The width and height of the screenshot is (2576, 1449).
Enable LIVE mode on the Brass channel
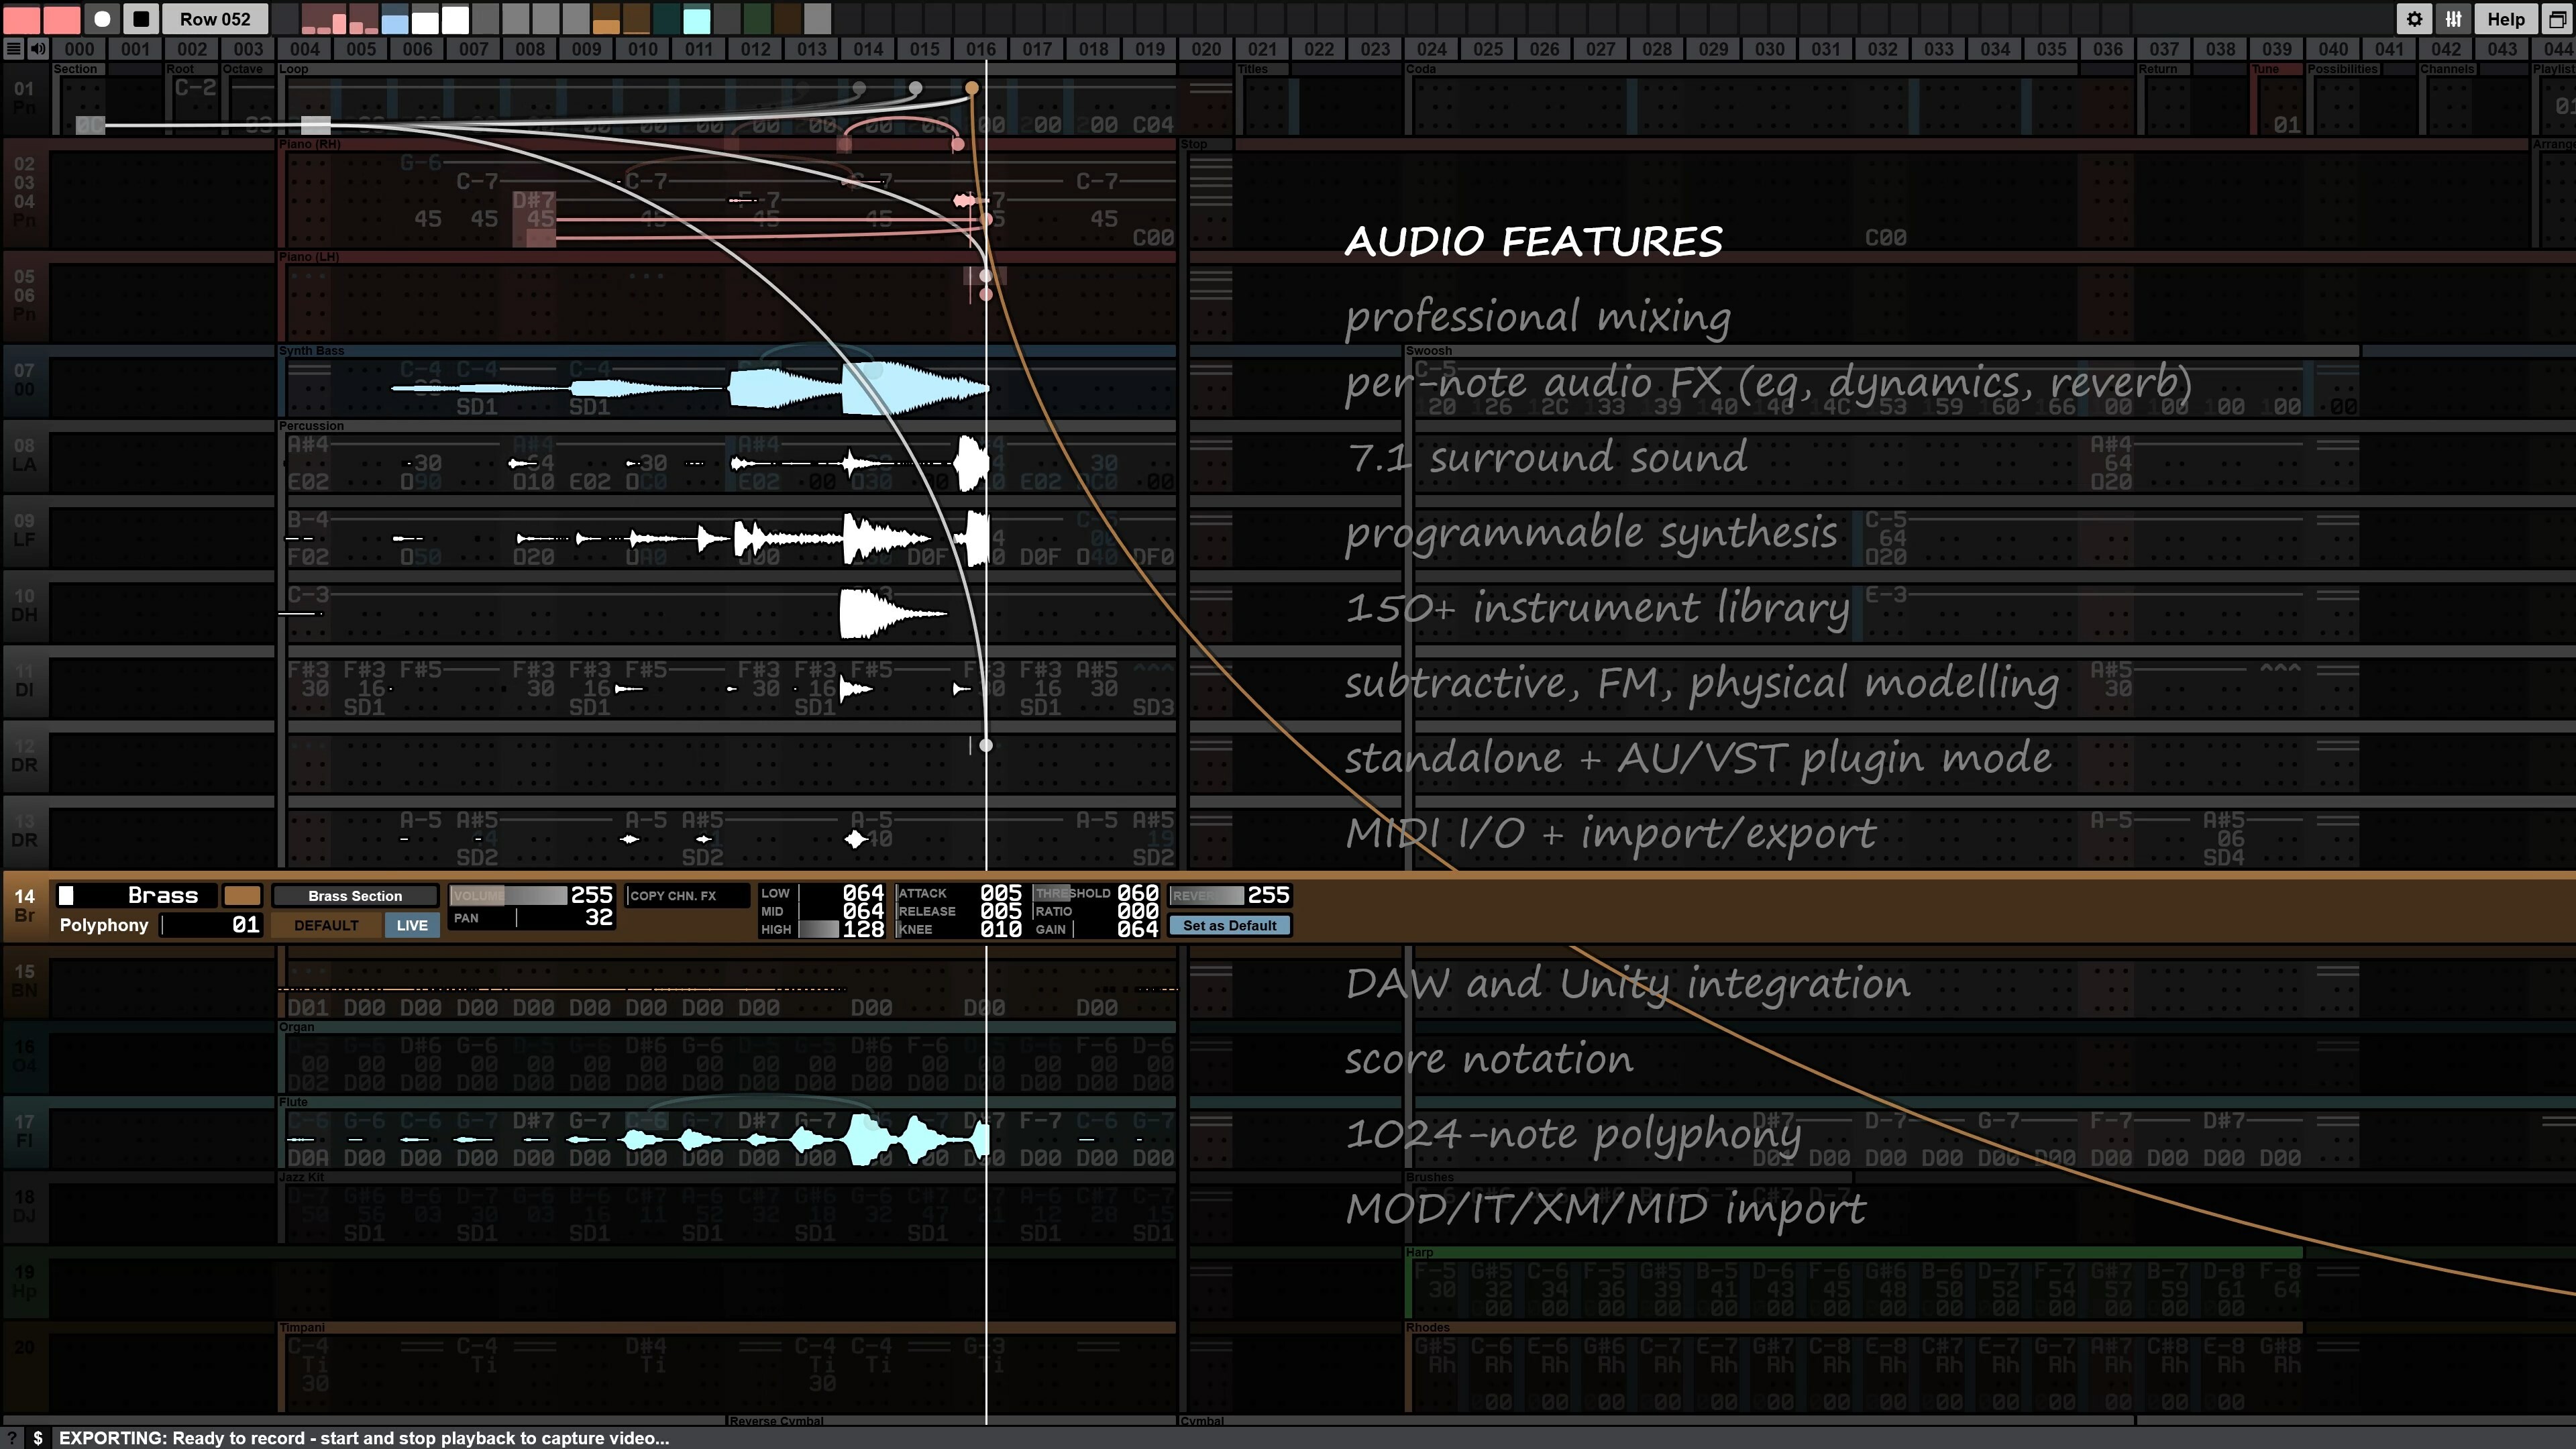point(411,925)
